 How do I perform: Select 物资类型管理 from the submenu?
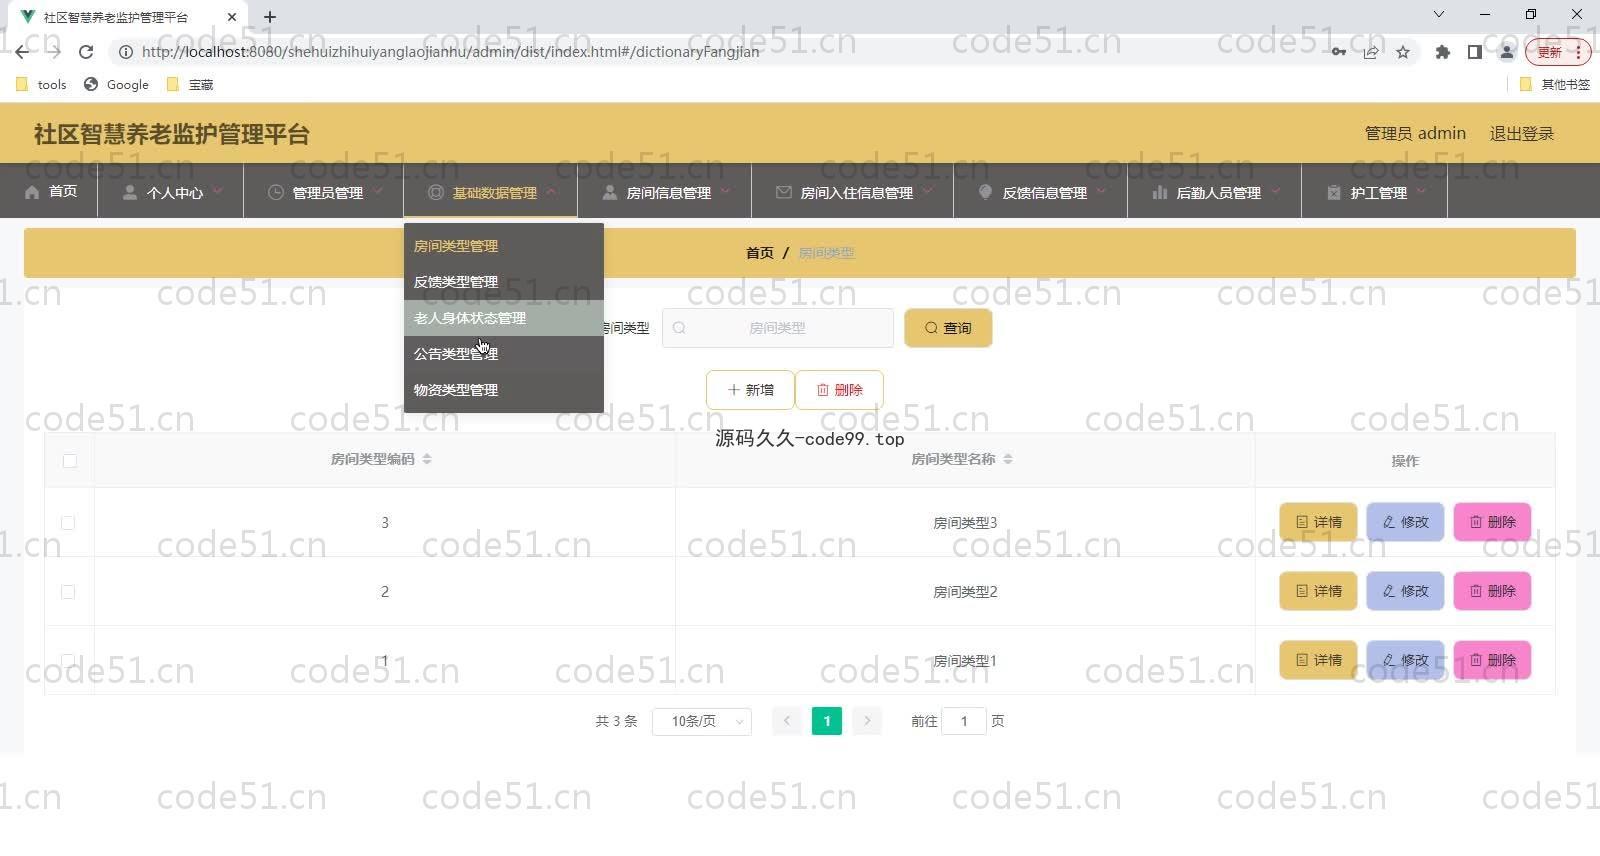coord(504,390)
